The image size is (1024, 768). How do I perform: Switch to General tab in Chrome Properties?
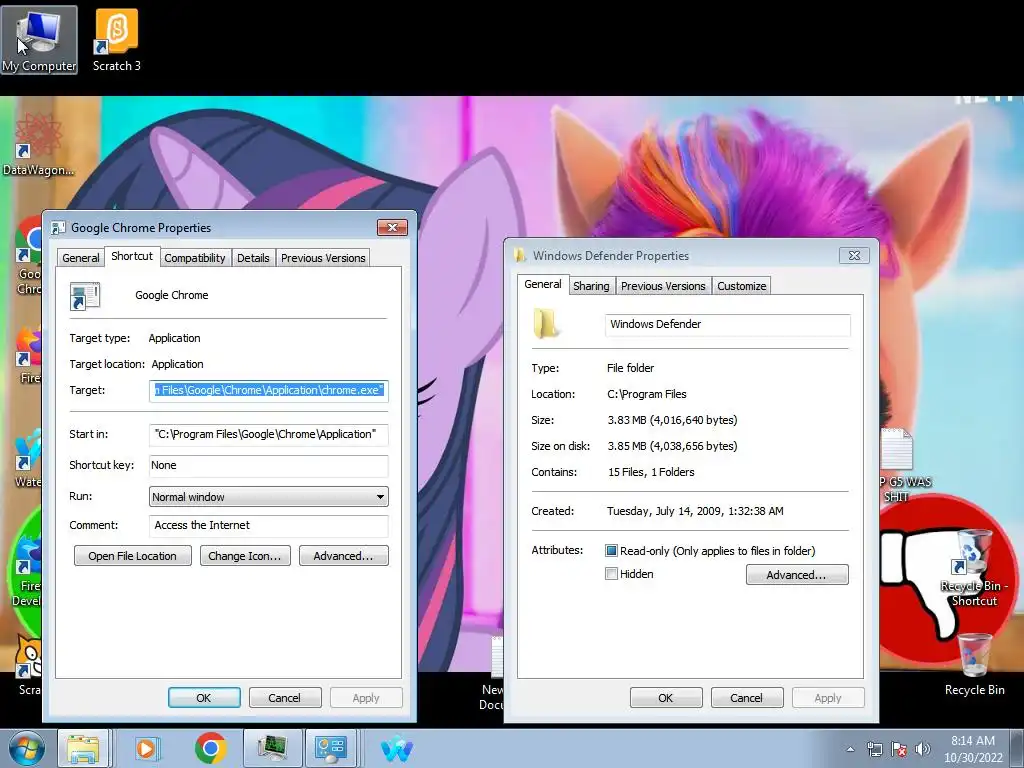(x=81, y=258)
